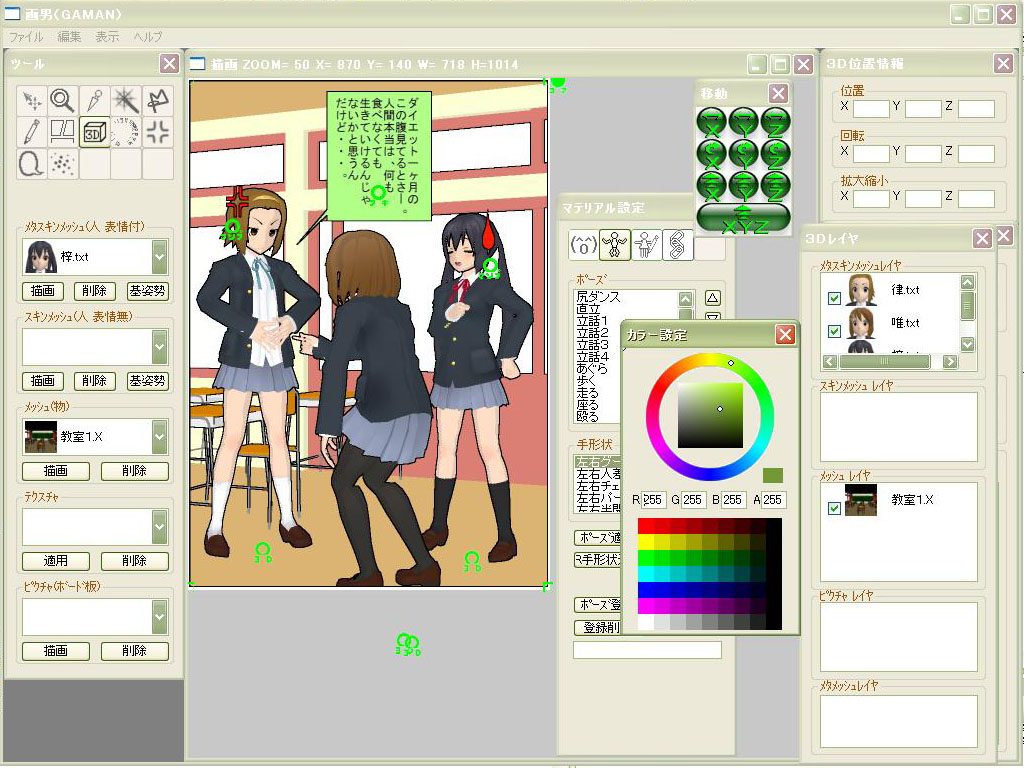The width and height of the screenshot is (1024, 768).
Task: Click the scale-Y green button
Action: (x=744, y=185)
